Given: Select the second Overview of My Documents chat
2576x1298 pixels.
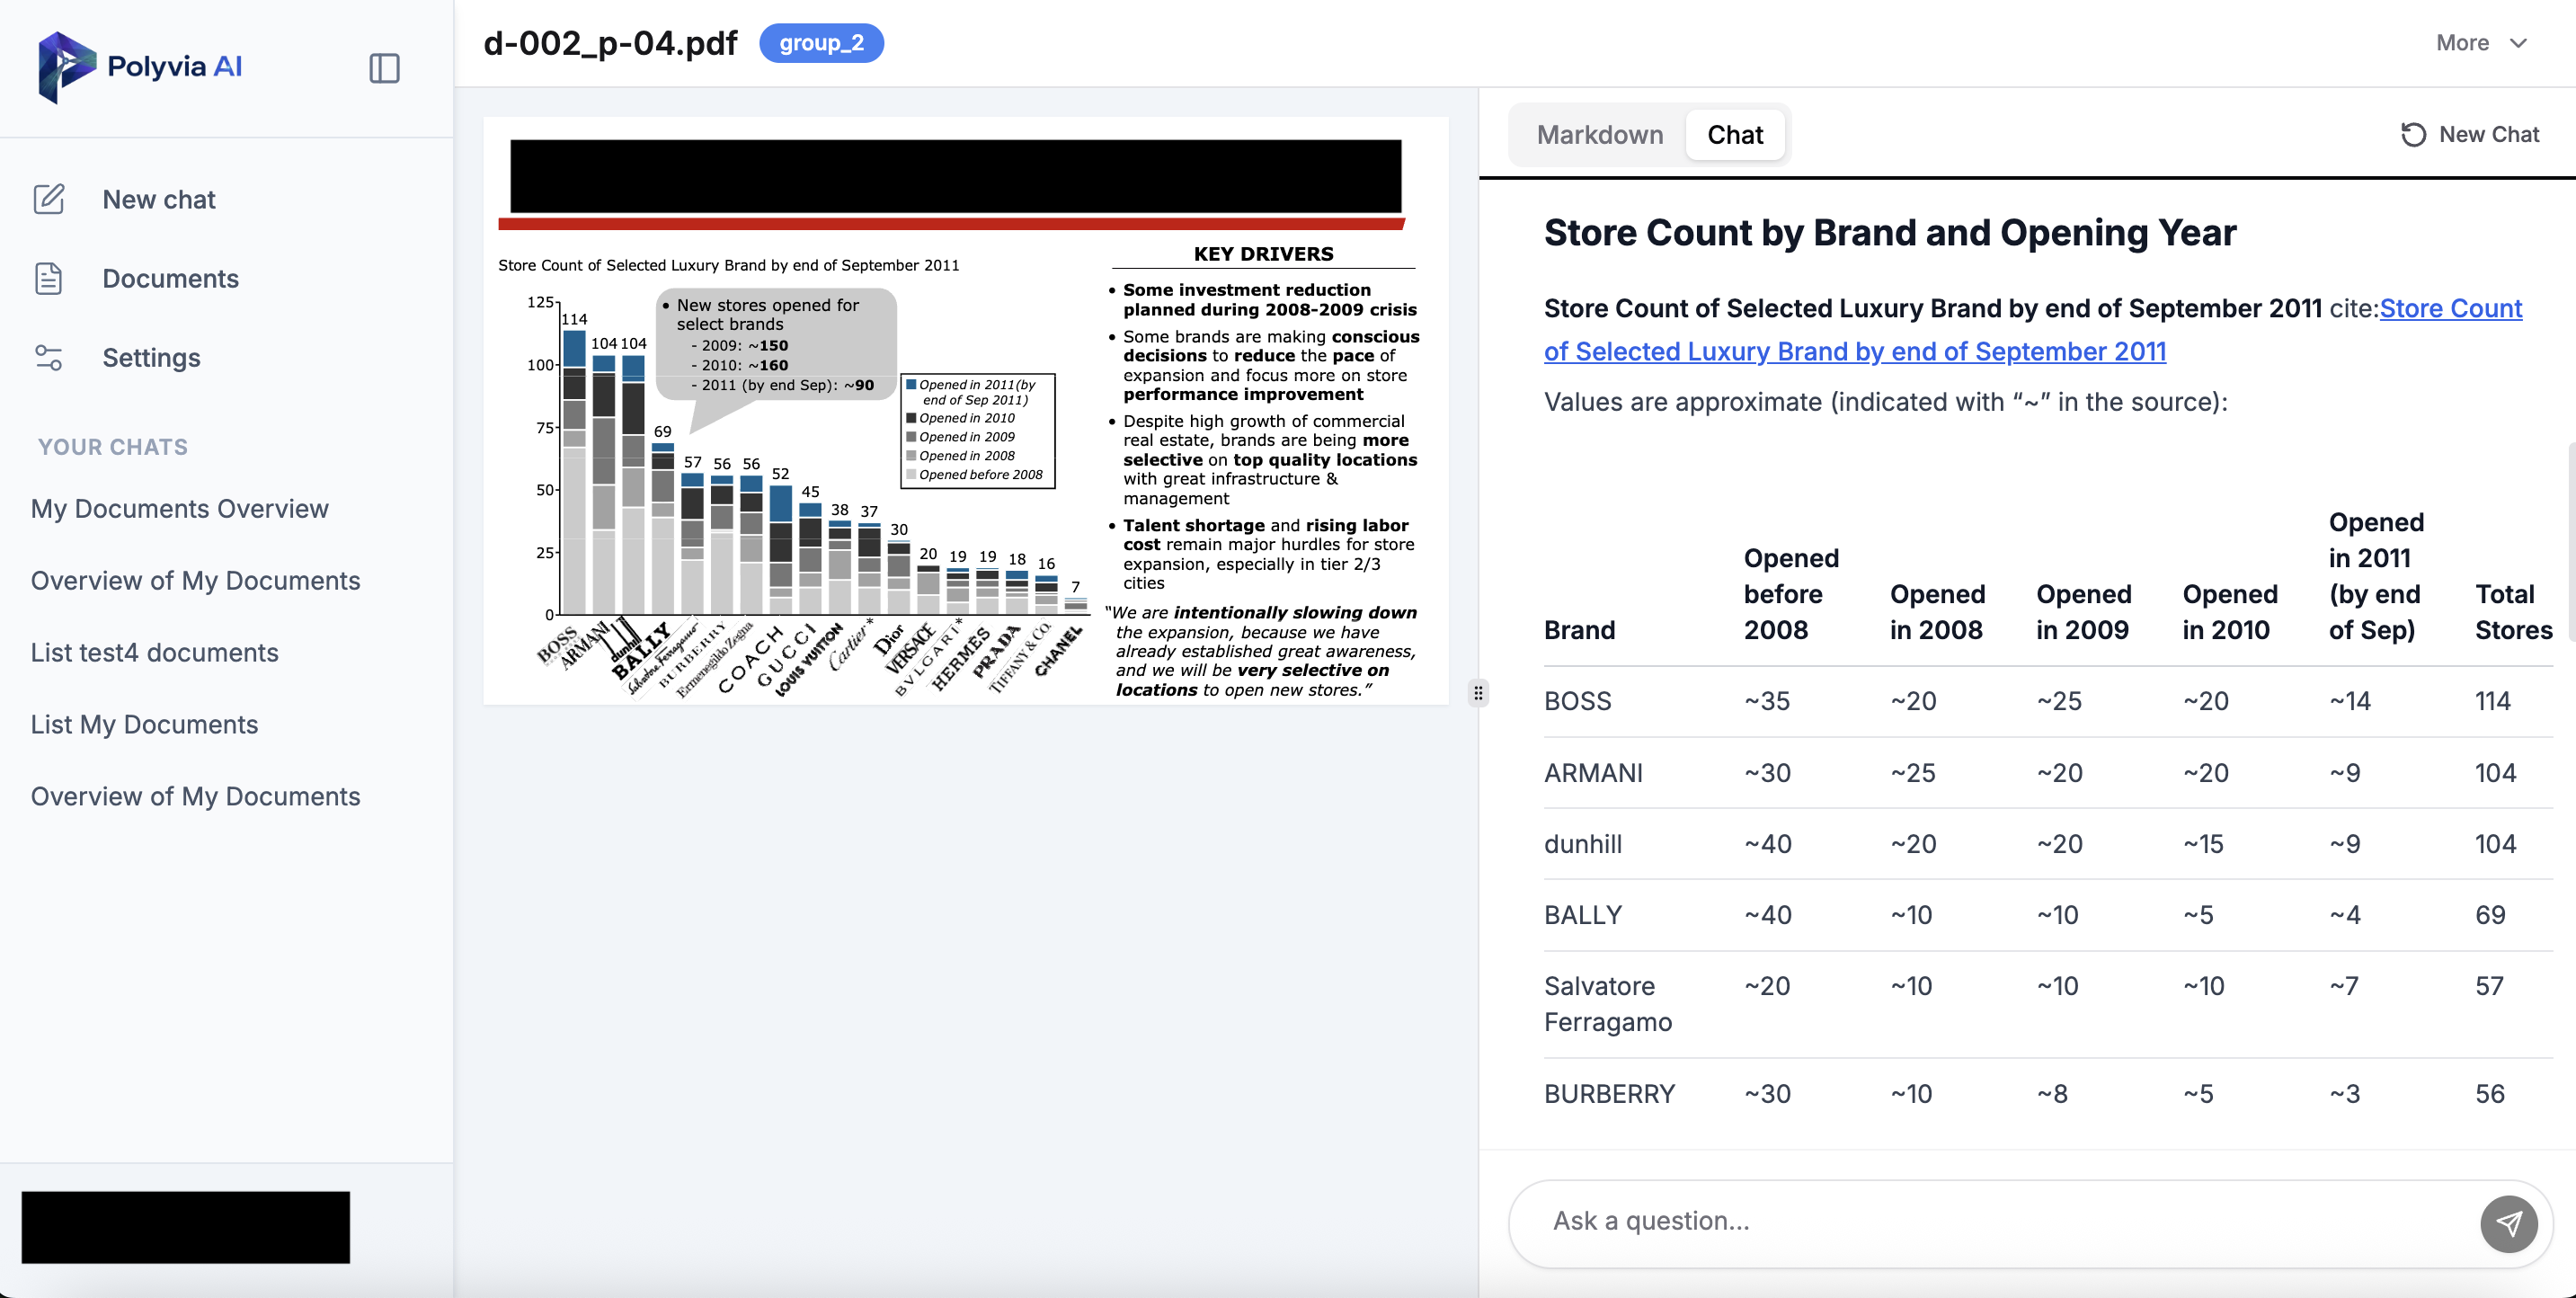Looking at the screenshot, I should coord(195,796).
